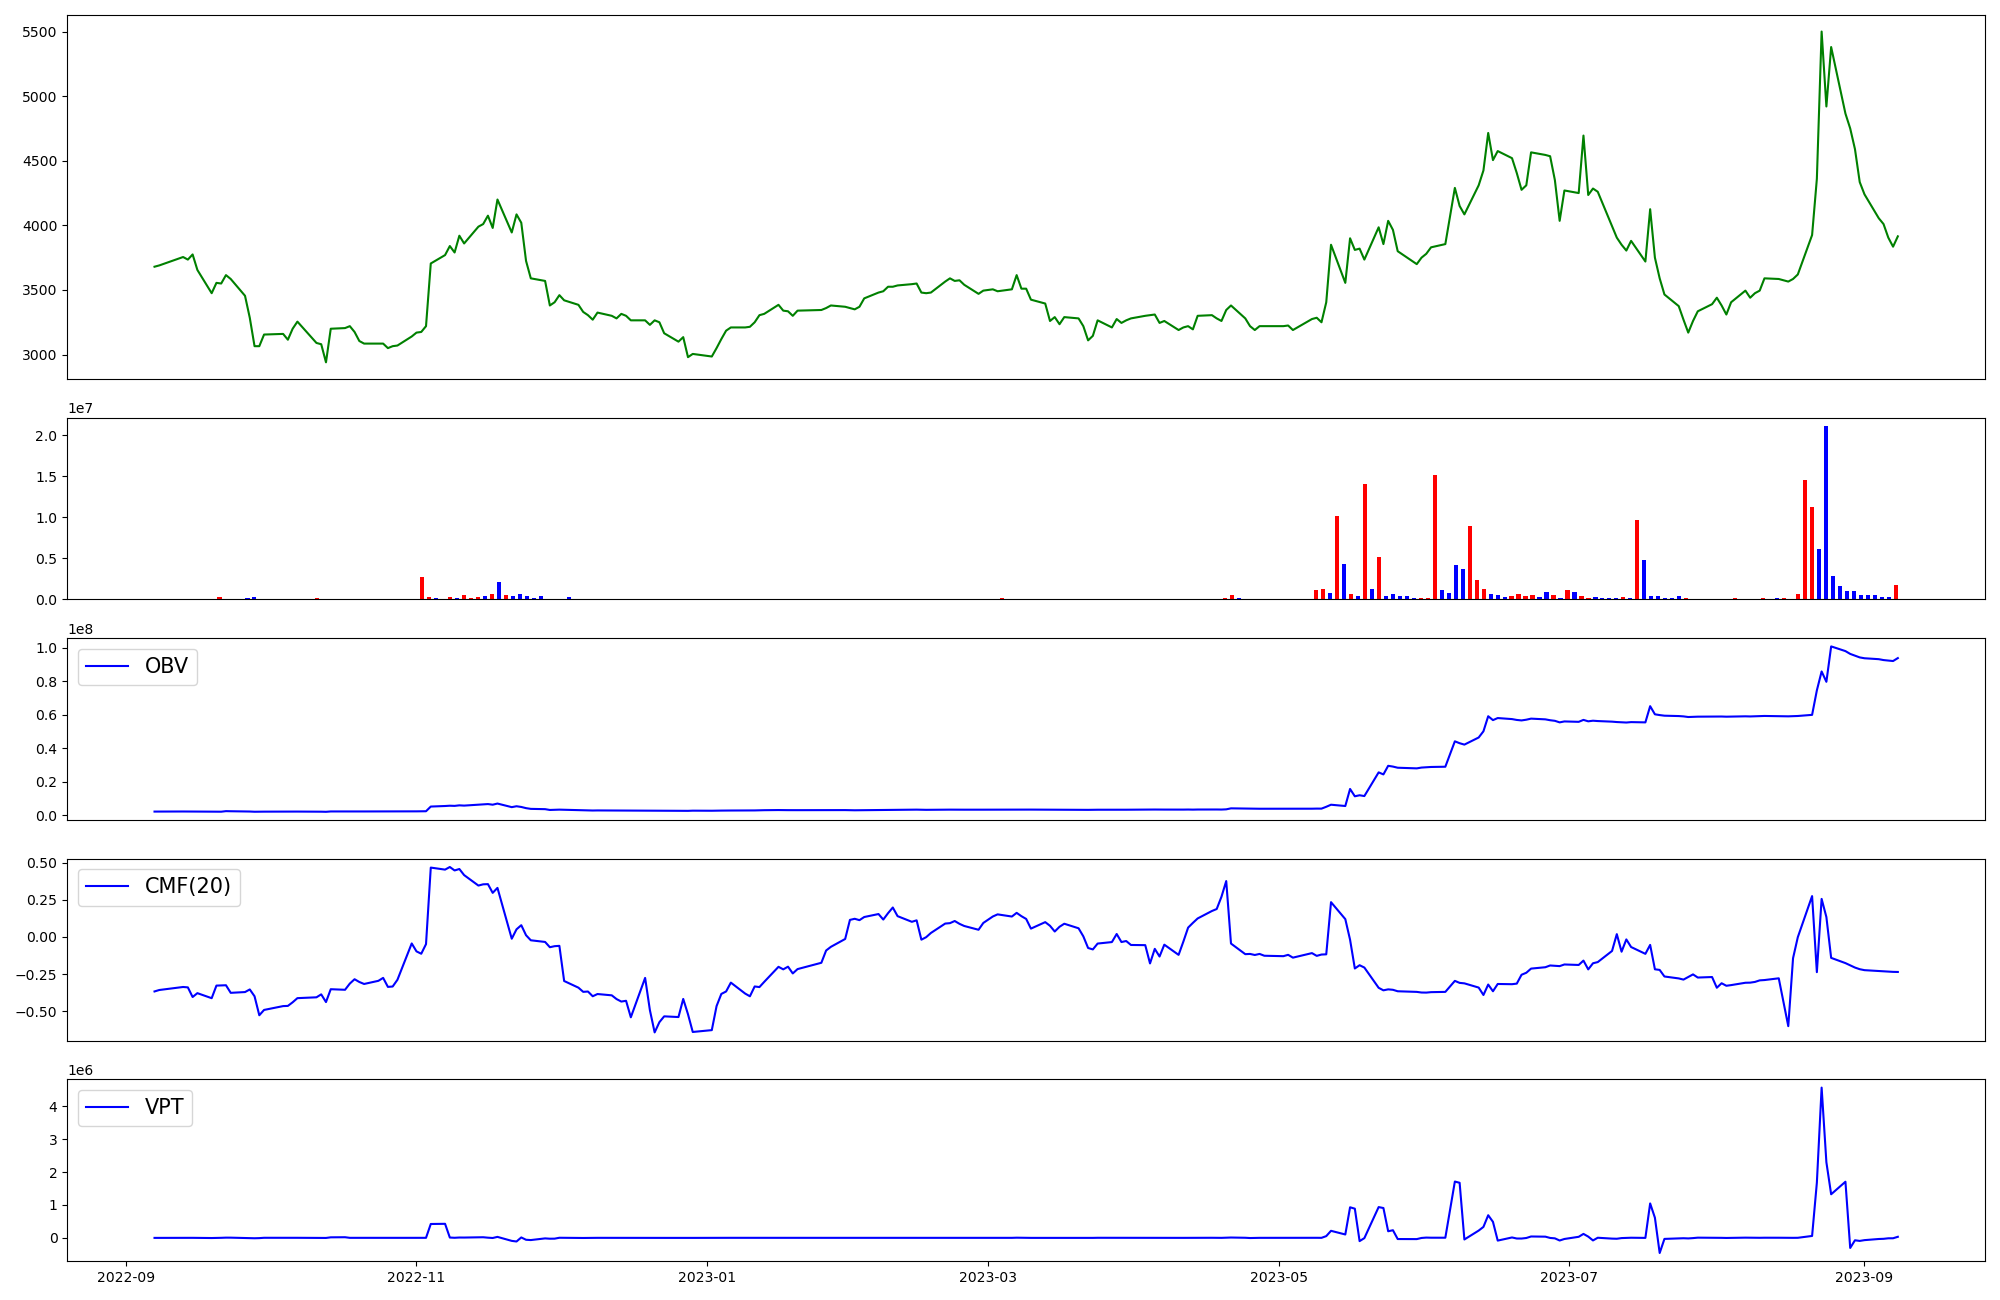Click the 2022-09 x-axis date label
2000x1300 pixels.
(126, 1277)
